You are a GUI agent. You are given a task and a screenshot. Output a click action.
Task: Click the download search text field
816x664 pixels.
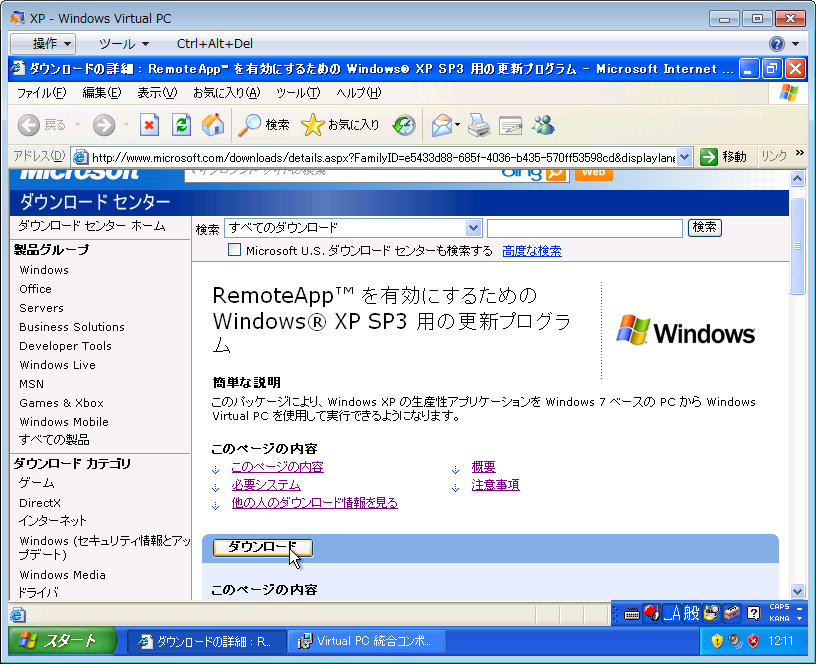click(x=584, y=227)
